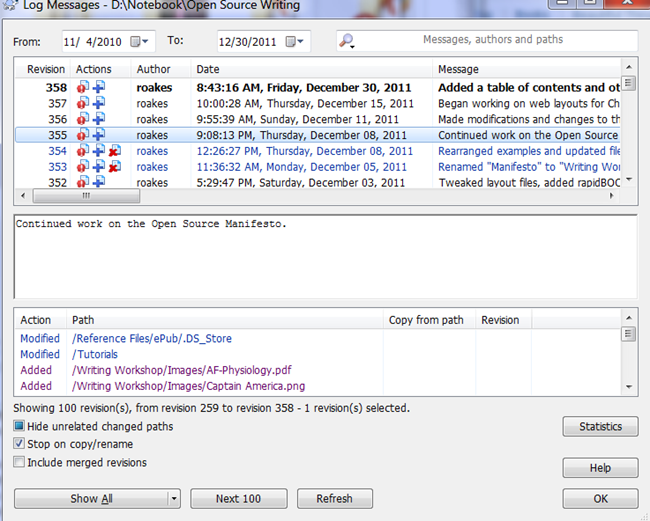The width and height of the screenshot is (650, 521).
Task: Uncheck Stop on copy/rename
Action: [19, 445]
